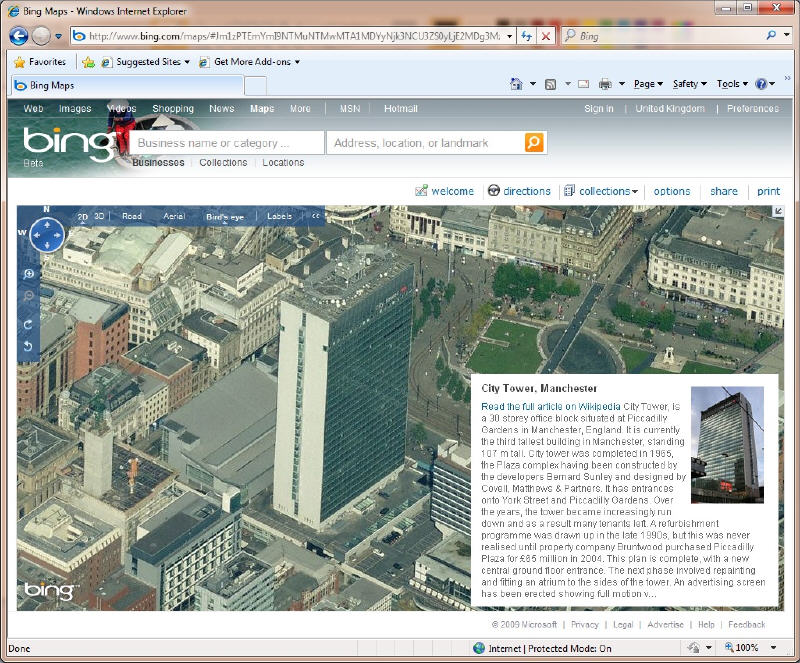Screen dimensions: 800x663
Task: Click Read the full article on Wikipedia
Action: (551, 407)
